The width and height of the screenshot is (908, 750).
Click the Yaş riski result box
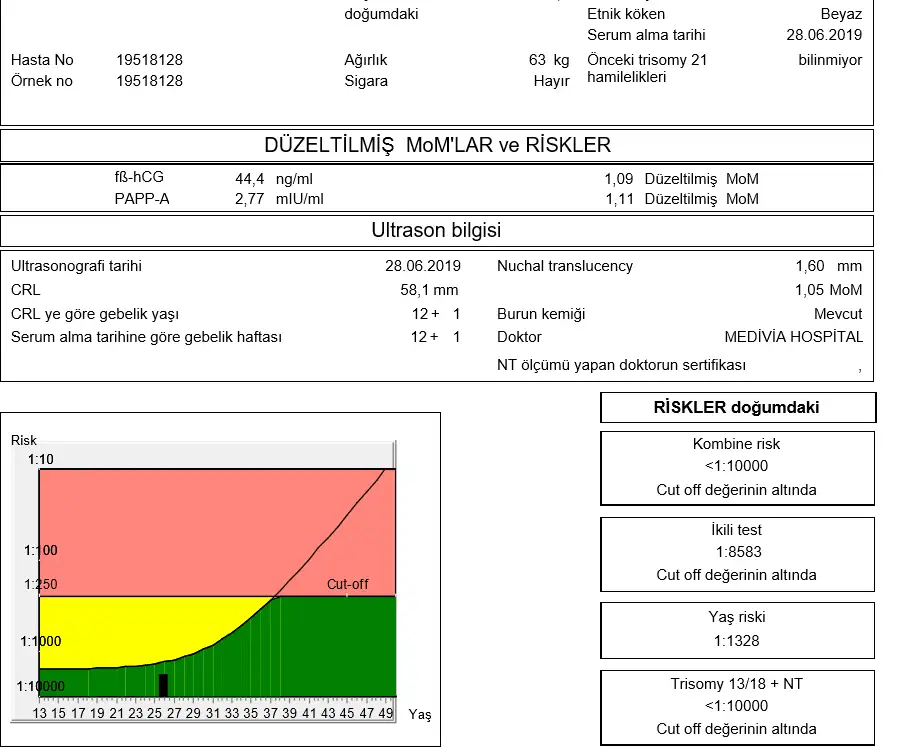click(x=737, y=629)
